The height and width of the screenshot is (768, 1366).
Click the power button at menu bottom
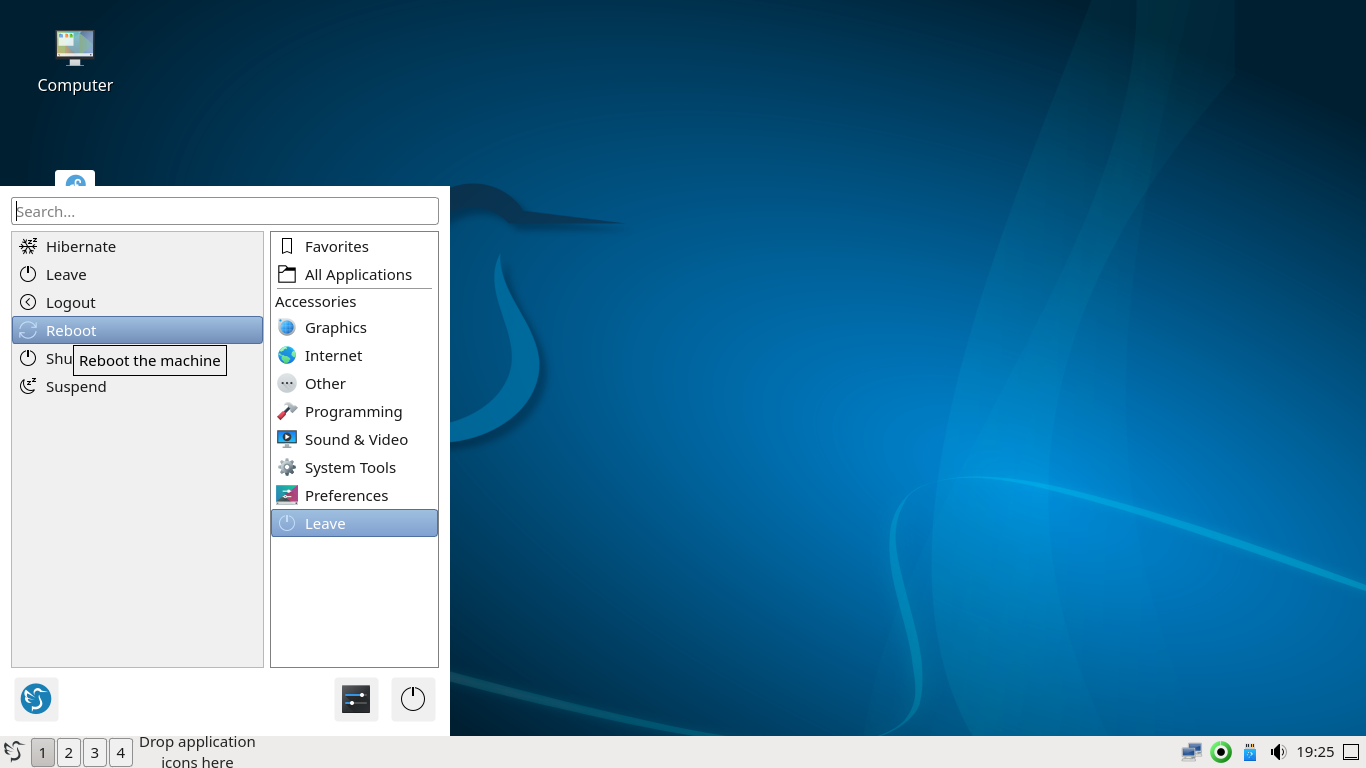pyautogui.click(x=413, y=699)
